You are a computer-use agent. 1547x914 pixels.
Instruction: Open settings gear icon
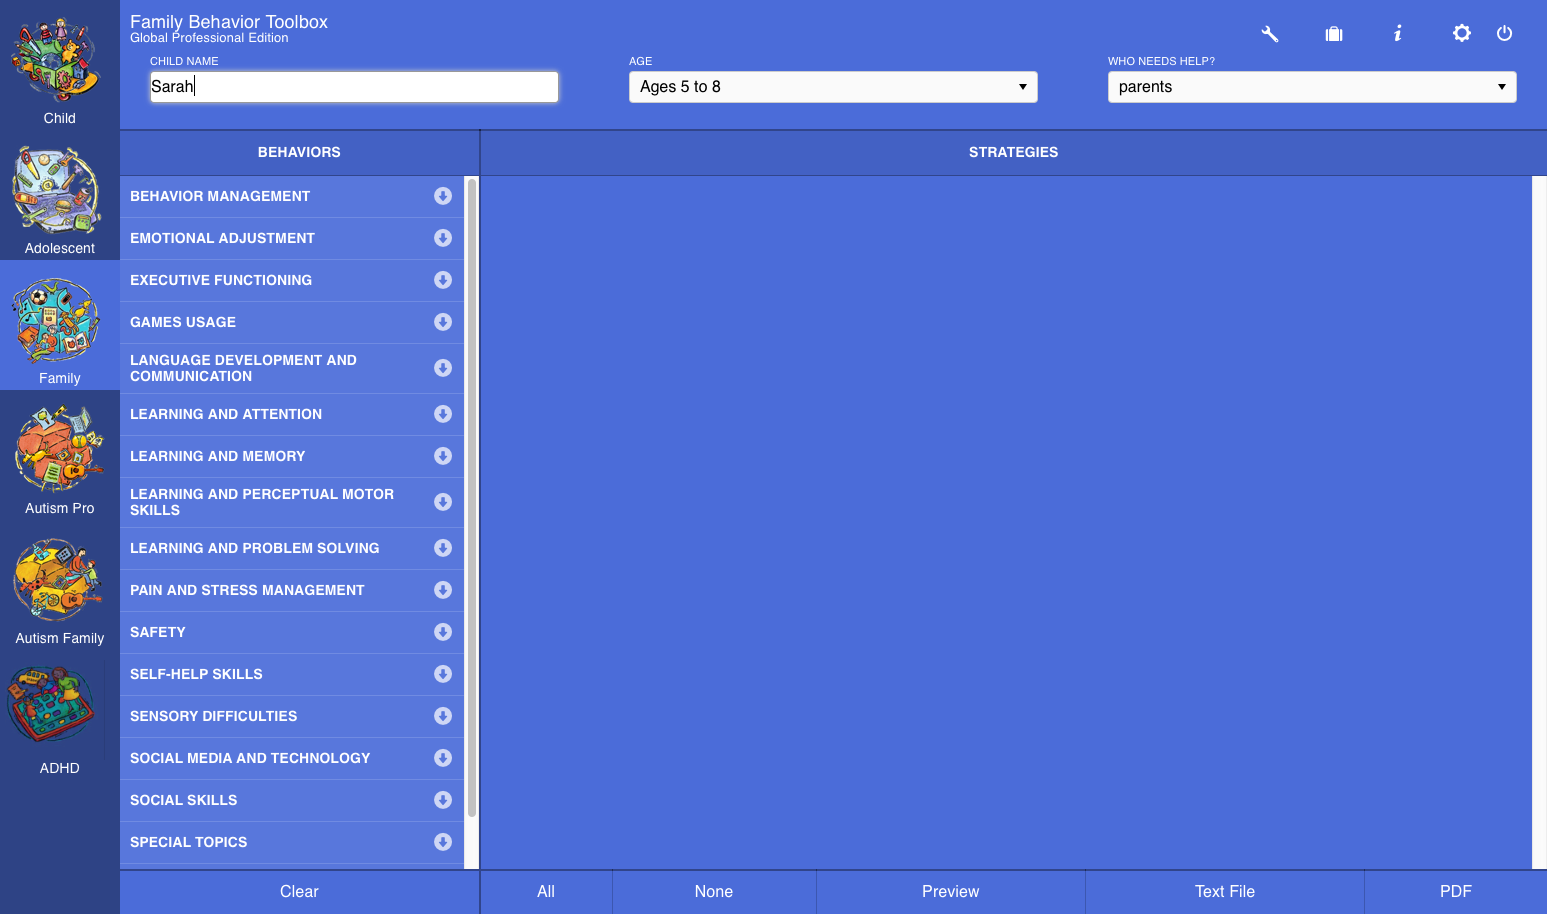click(1461, 34)
